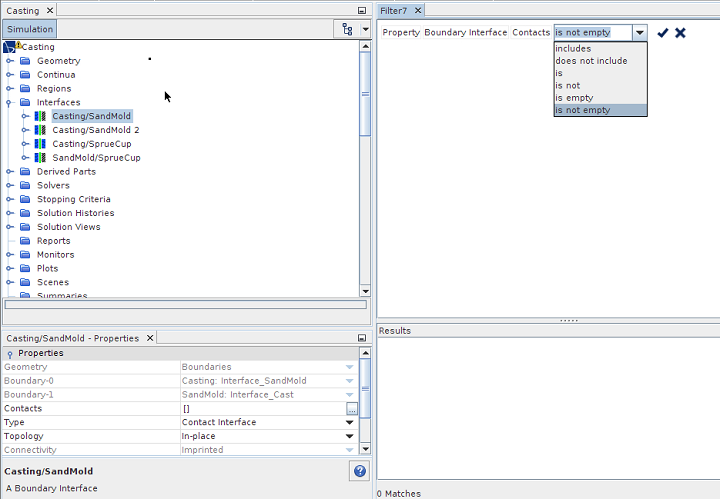Expand the Regions tree node
The height and width of the screenshot is (499, 720).
coord(10,89)
